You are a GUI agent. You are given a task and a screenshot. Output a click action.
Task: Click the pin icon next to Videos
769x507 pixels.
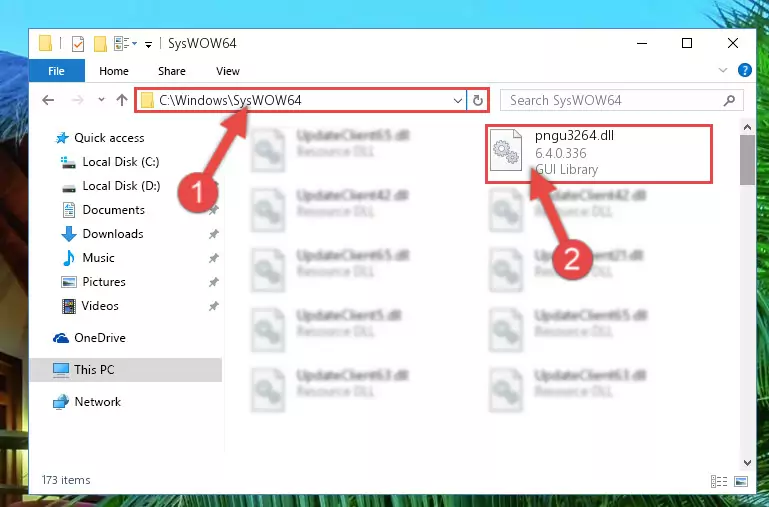213,306
